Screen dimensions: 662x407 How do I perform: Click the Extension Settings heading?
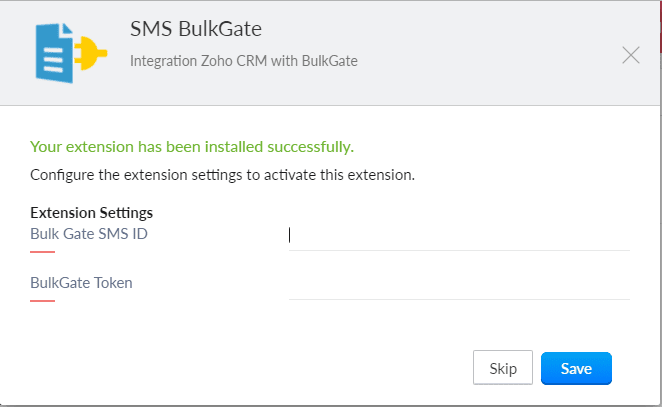pyautogui.click(x=91, y=213)
